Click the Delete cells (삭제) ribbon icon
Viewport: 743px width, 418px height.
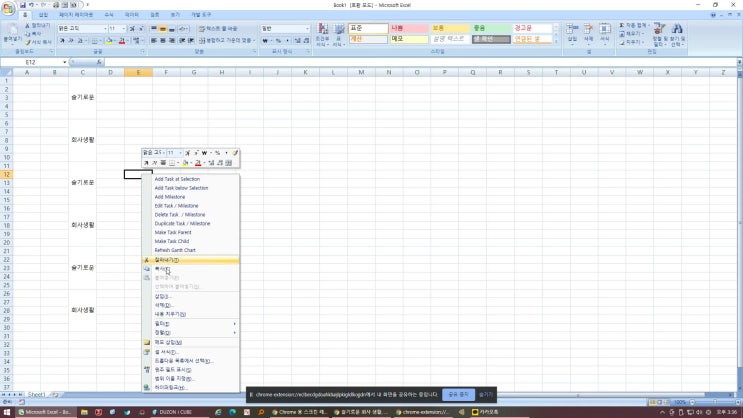[589, 33]
